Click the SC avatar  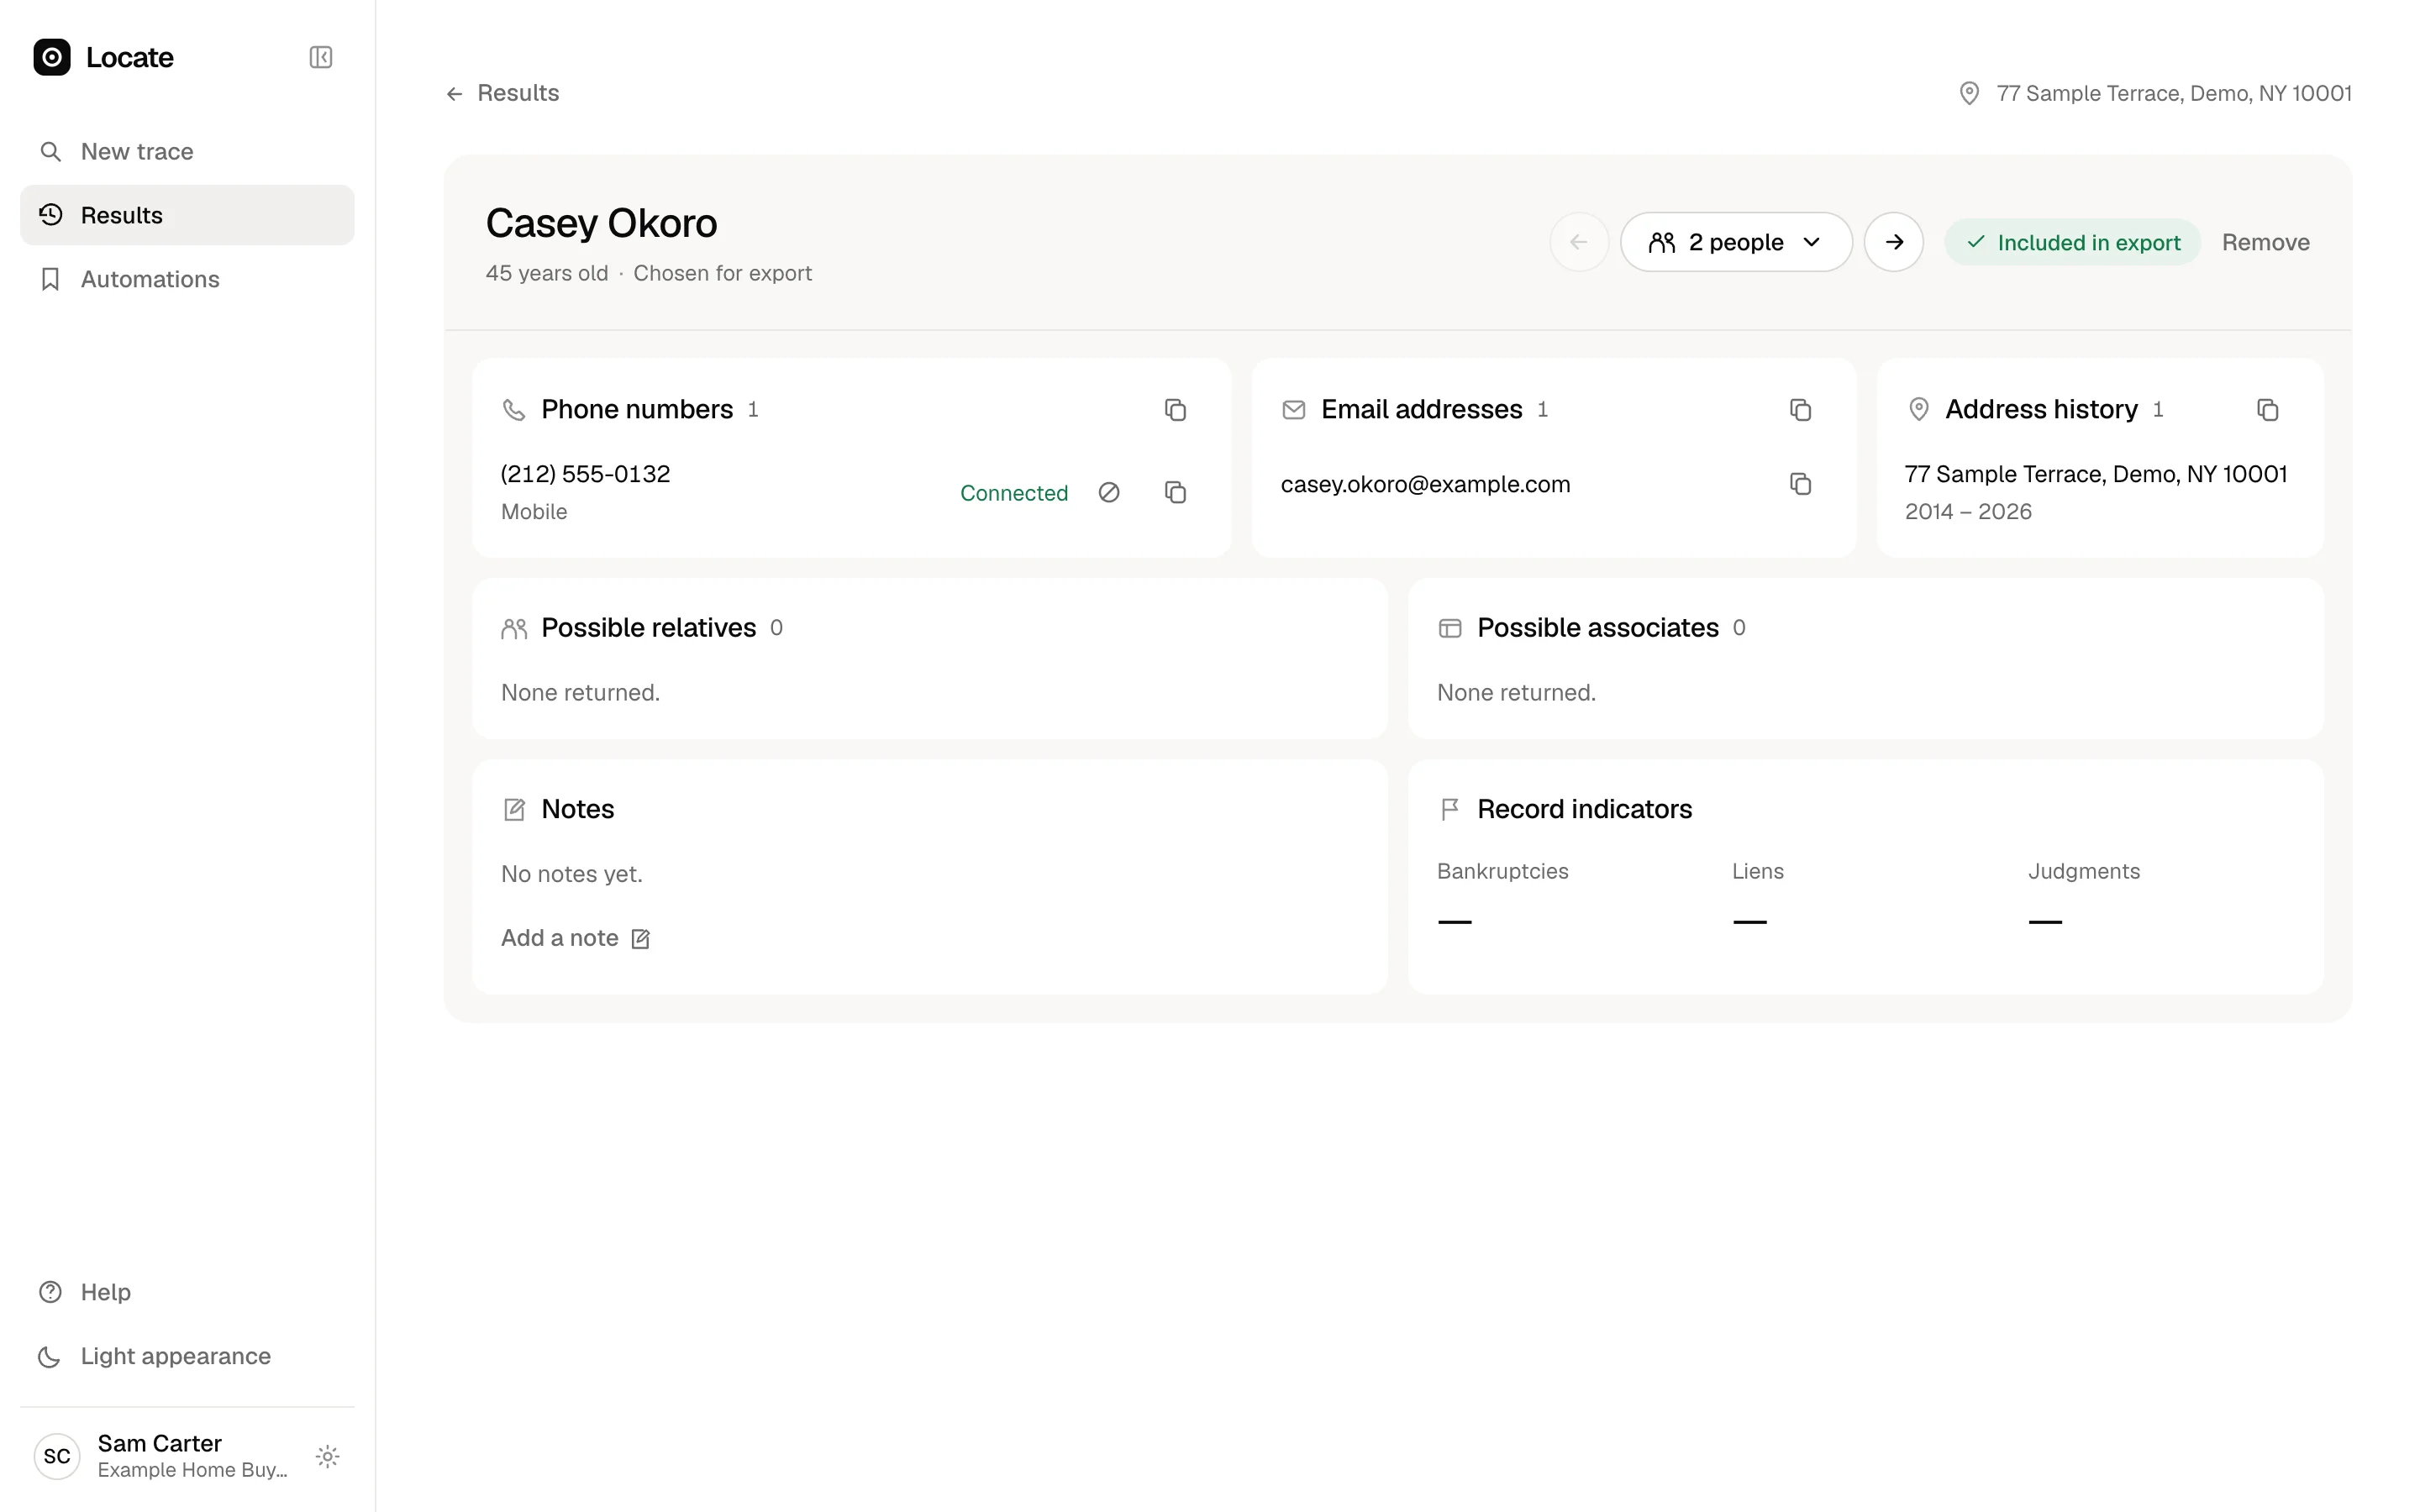pos(57,1456)
